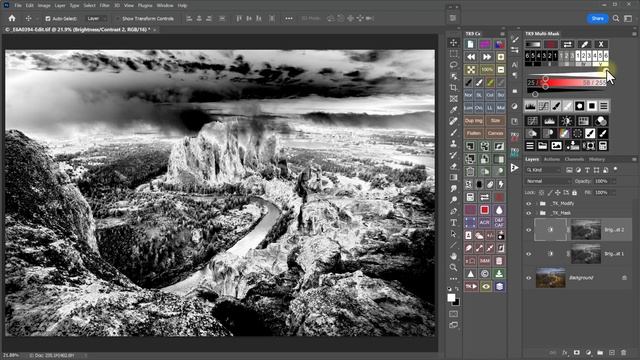Image resolution: width=640 pixels, height=360 pixels.
Task: Select the Eyedropper tool
Action: pyautogui.click(x=453, y=110)
